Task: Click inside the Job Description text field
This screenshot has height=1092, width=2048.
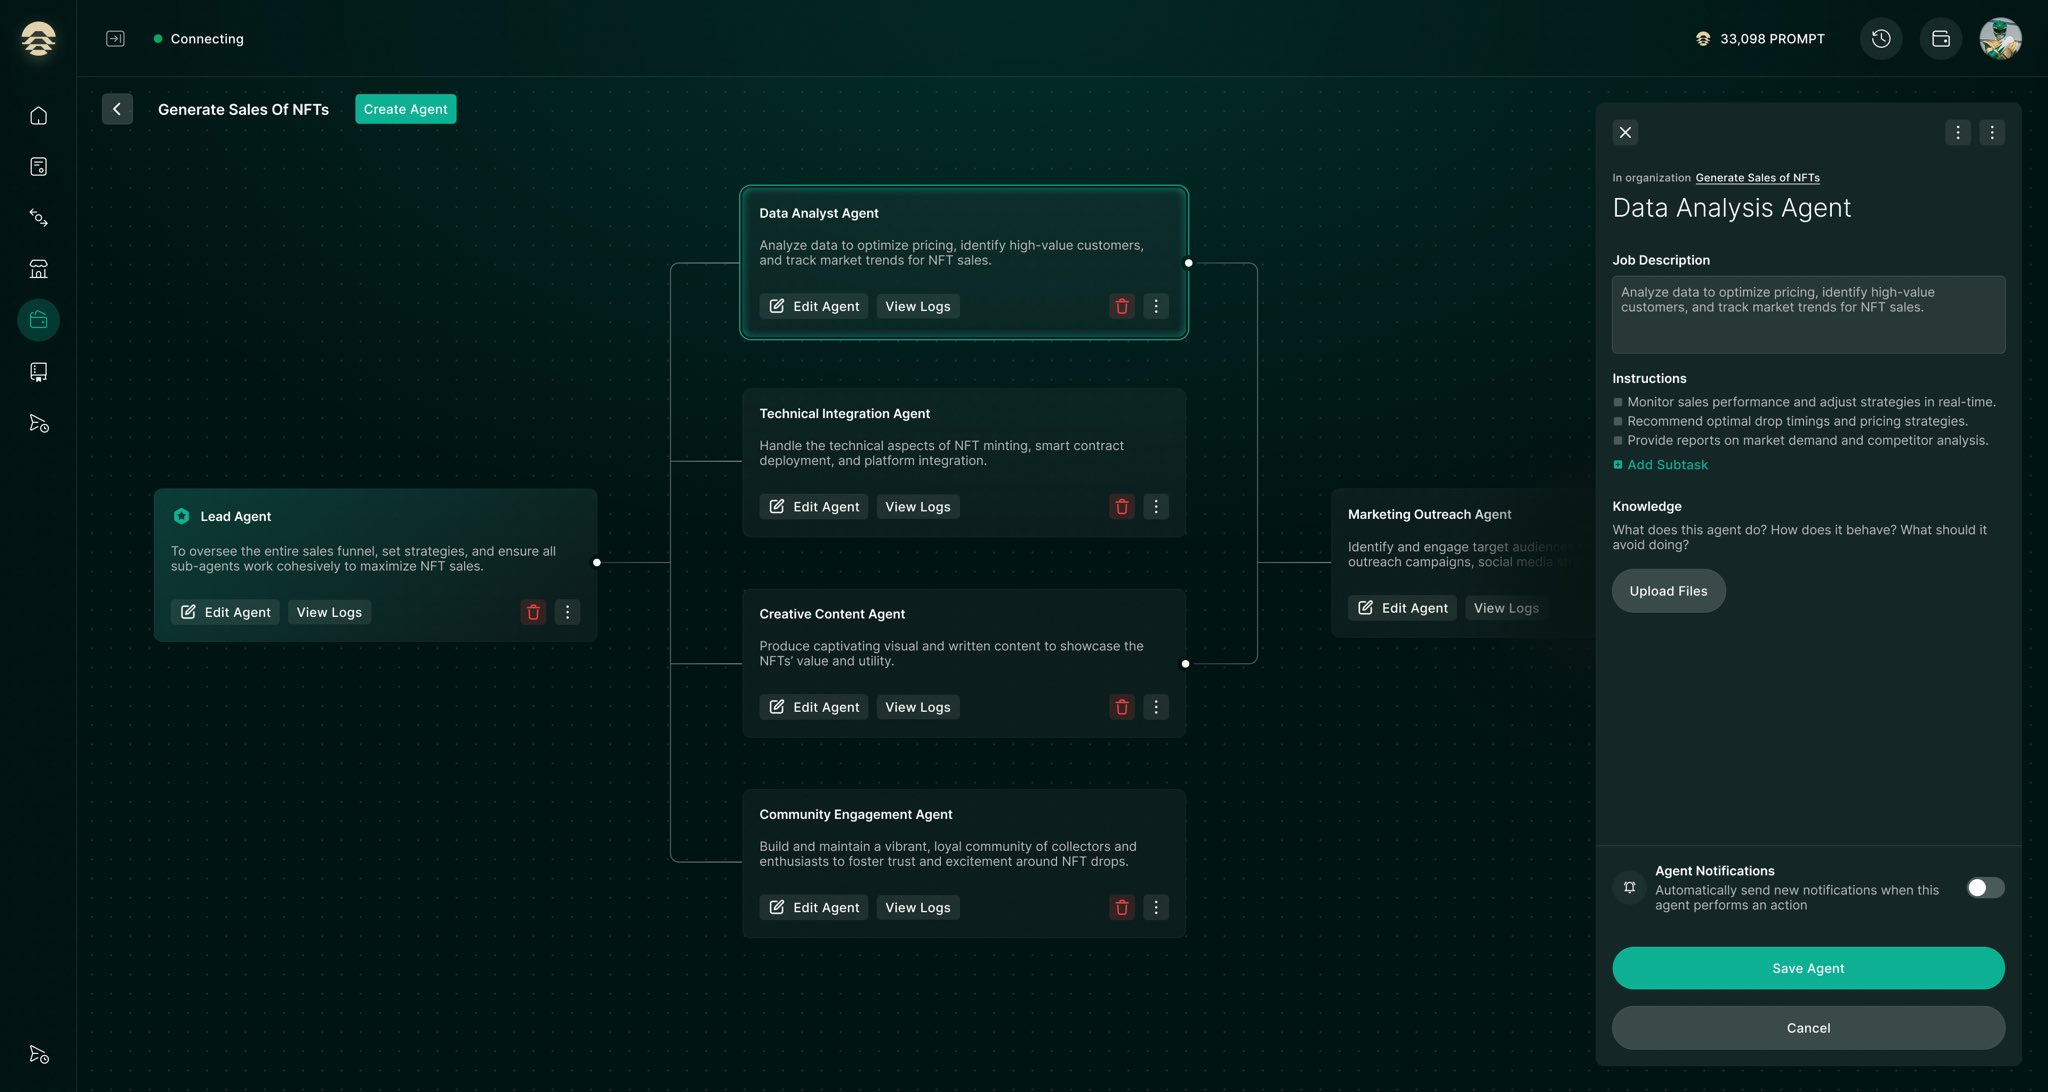Action: tap(1807, 314)
